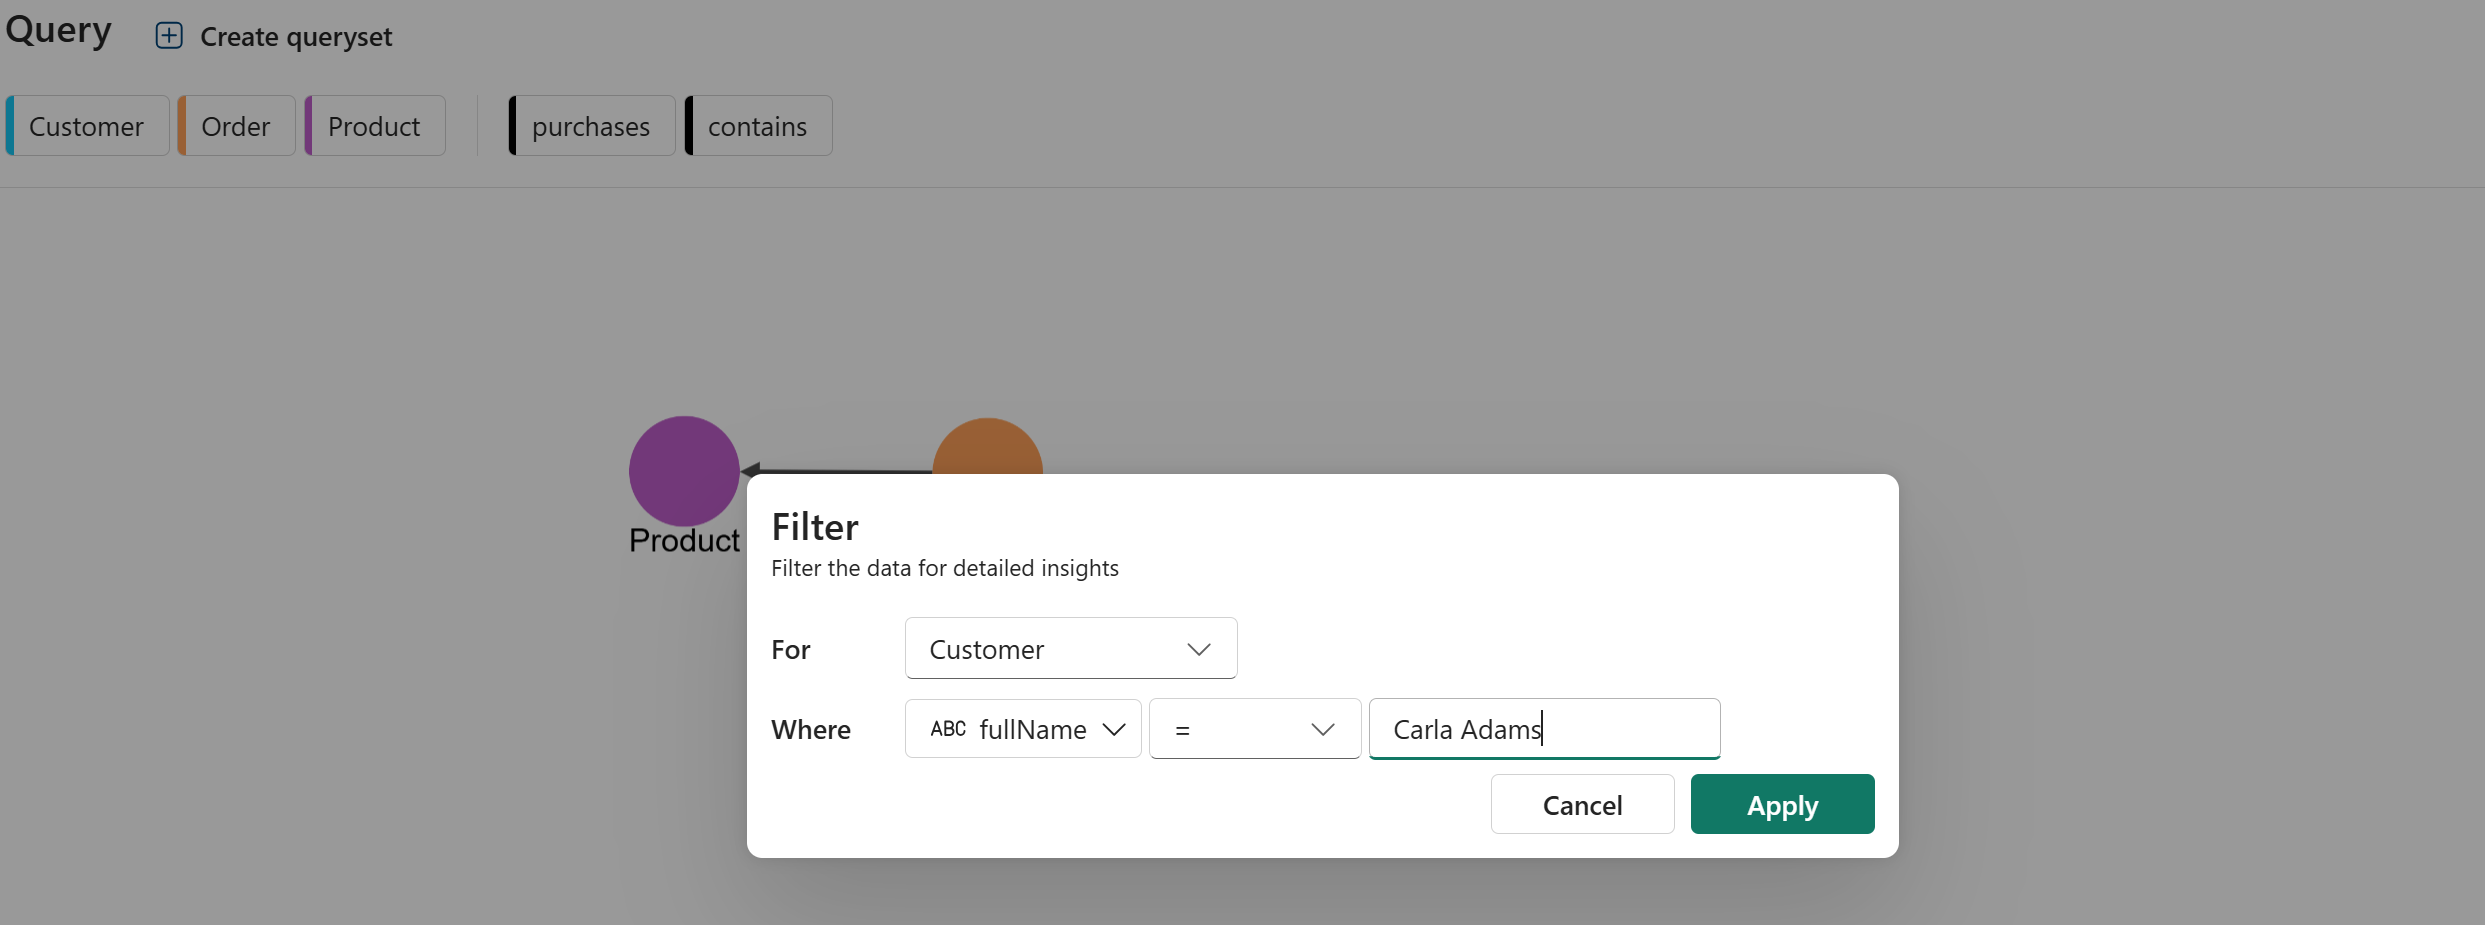This screenshot has height=925, width=2485.
Task: Click the ABC text type icon
Action: click(947, 729)
